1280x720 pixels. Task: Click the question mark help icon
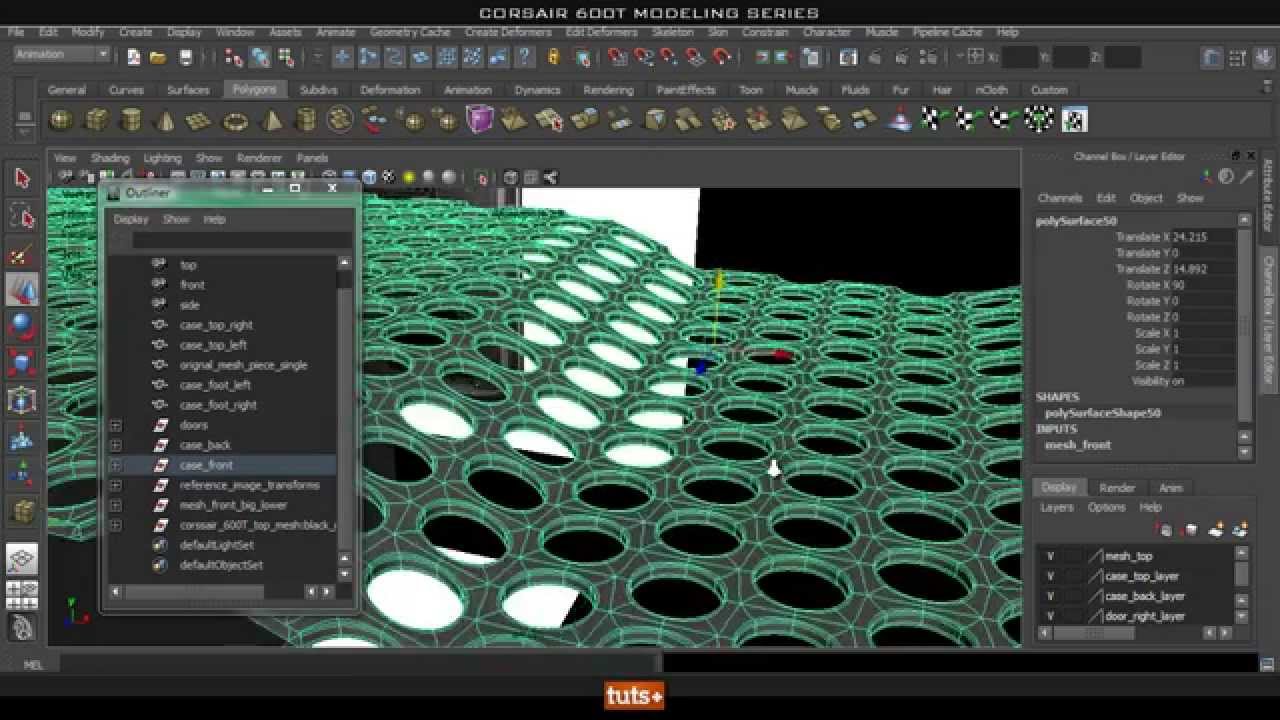523,57
